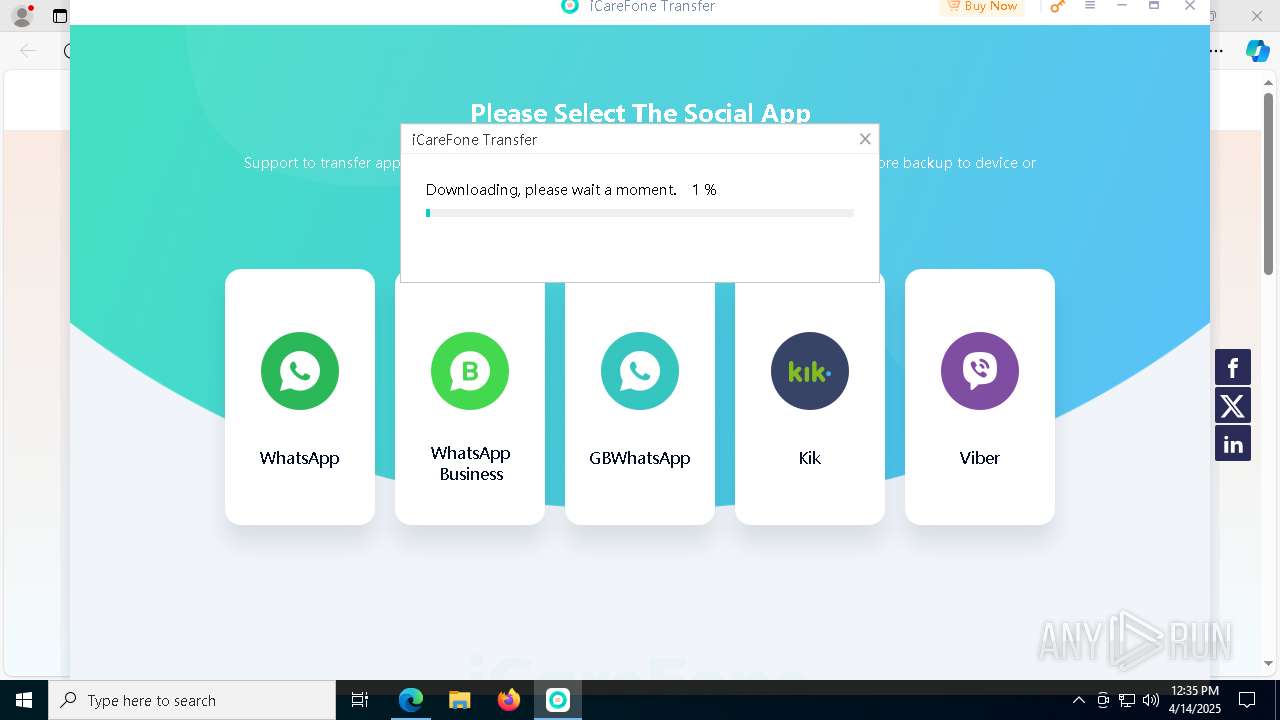Viewport: 1280px width, 720px height.
Task: Share via the X (Twitter) icon
Action: pos(1233,405)
